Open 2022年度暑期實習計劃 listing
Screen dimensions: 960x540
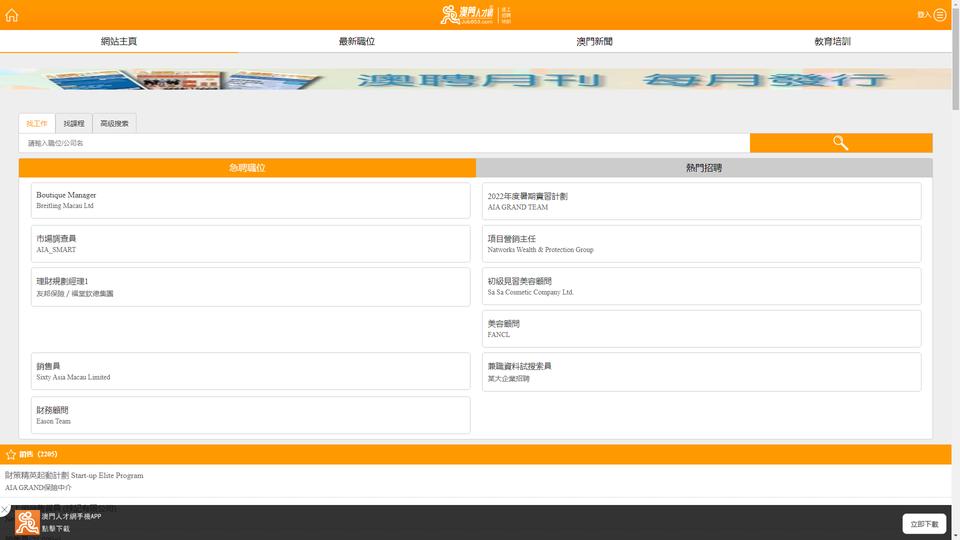click(x=702, y=201)
